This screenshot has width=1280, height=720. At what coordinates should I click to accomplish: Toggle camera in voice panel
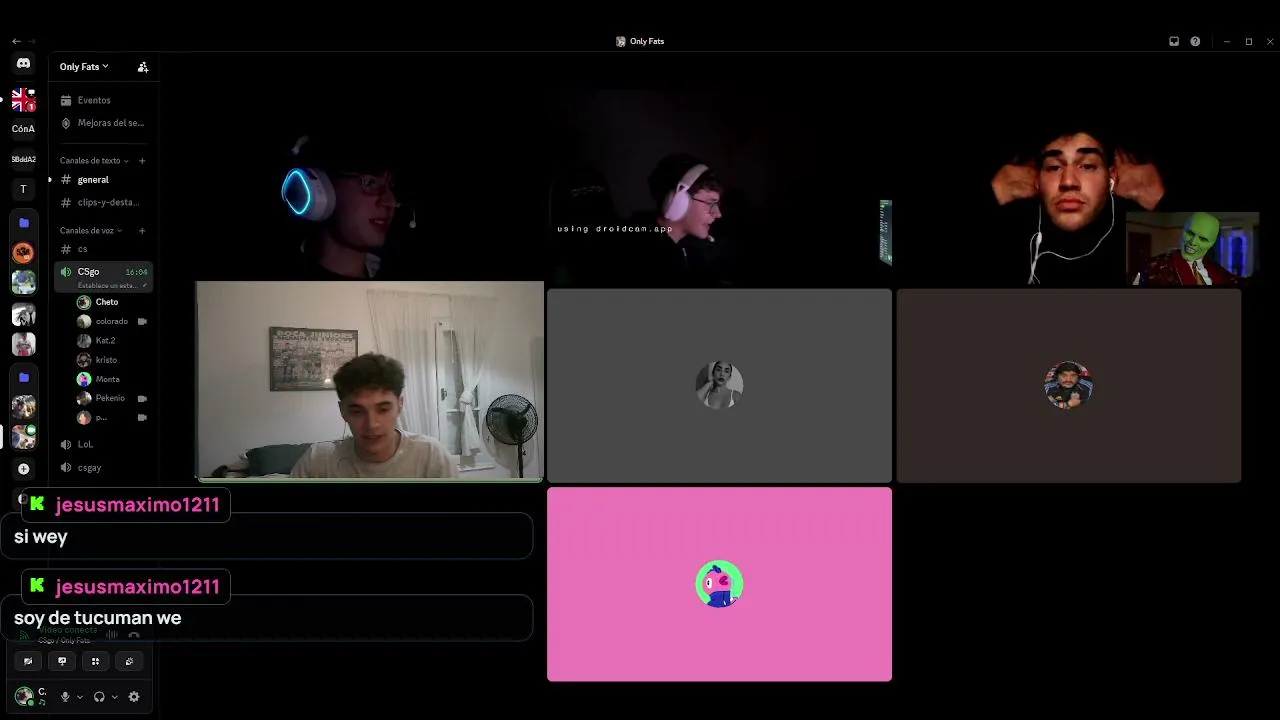[x=28, y=661]
